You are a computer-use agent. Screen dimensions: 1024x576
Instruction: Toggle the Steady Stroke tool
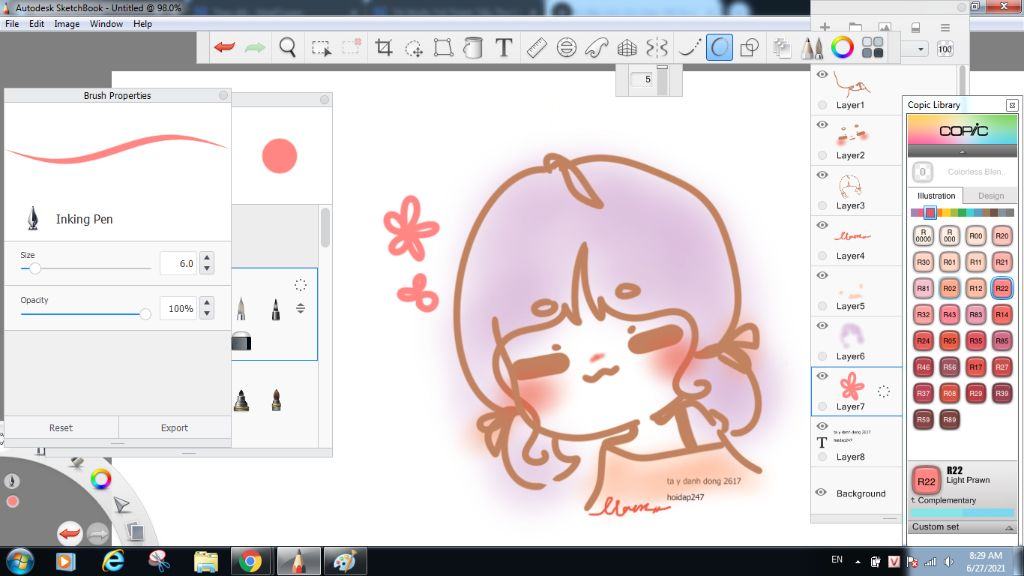[x=689, y=47]
